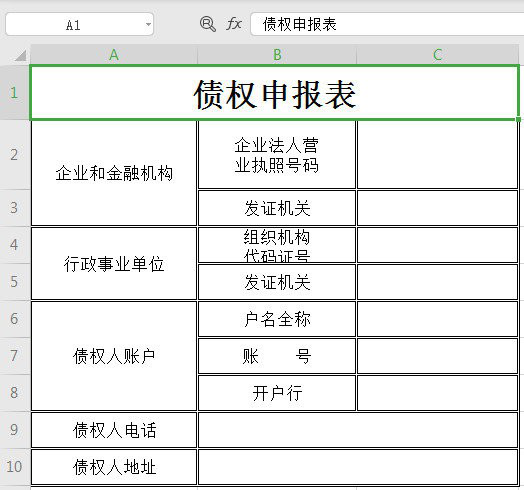The image size is (524, 490).
Task: Click the Select All corner triangle
Action: pos(20,55)
